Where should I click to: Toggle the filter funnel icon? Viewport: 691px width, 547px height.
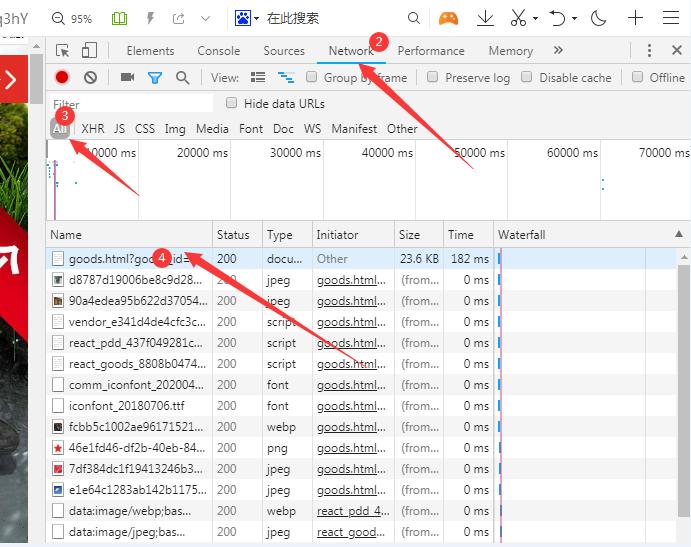click(155, 77)
